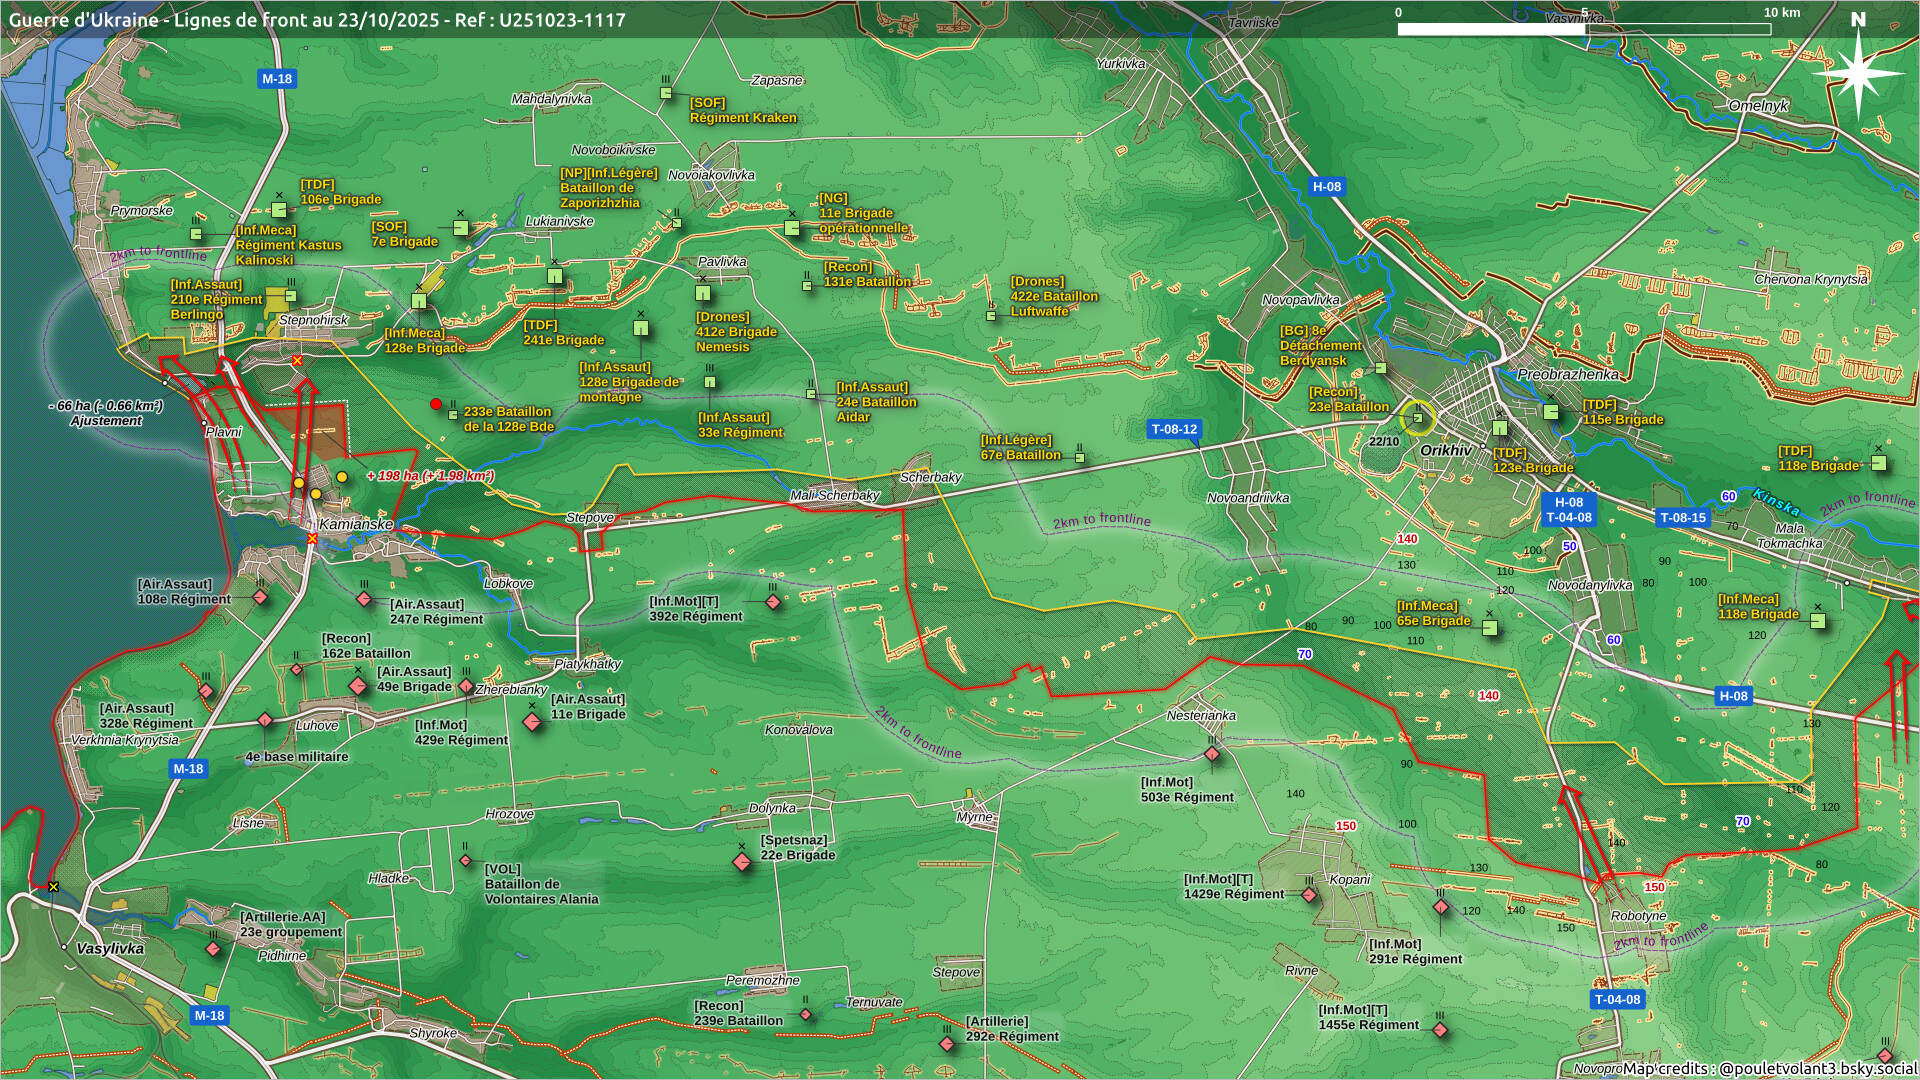Click the map title header text
Image resolution: width=1920 pixels, height=1080 pixels.
317,19
